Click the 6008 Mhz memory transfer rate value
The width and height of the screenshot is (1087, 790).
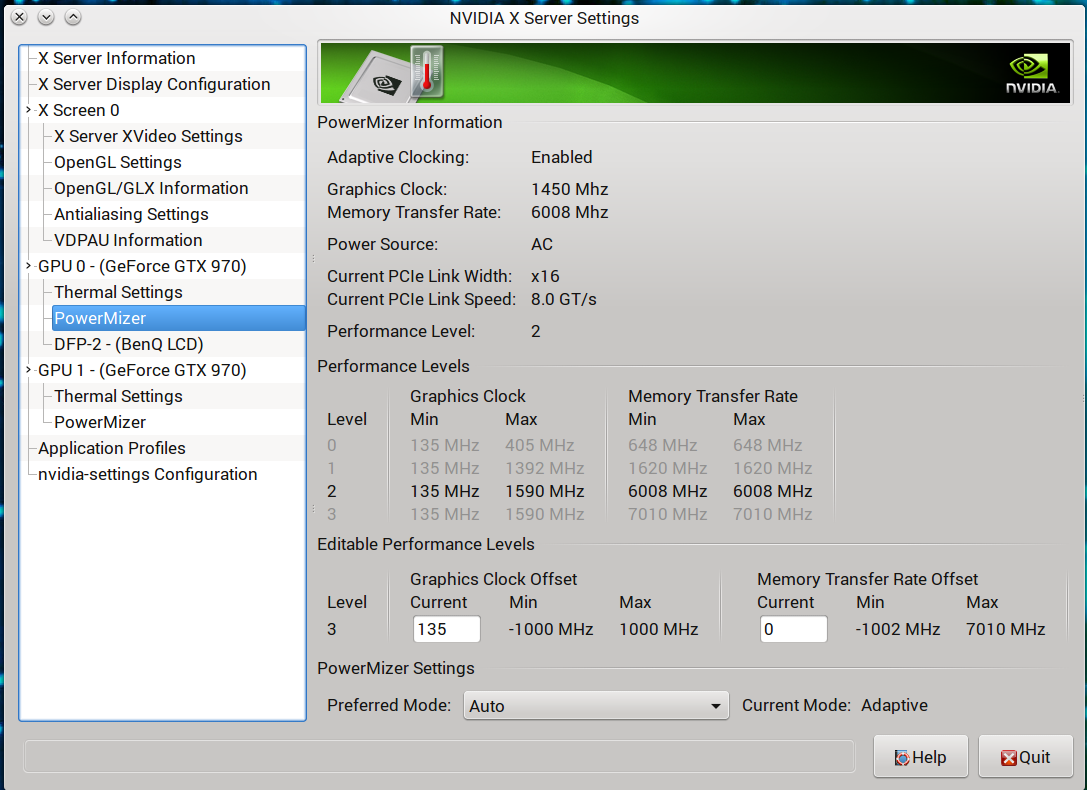(570, 212)
